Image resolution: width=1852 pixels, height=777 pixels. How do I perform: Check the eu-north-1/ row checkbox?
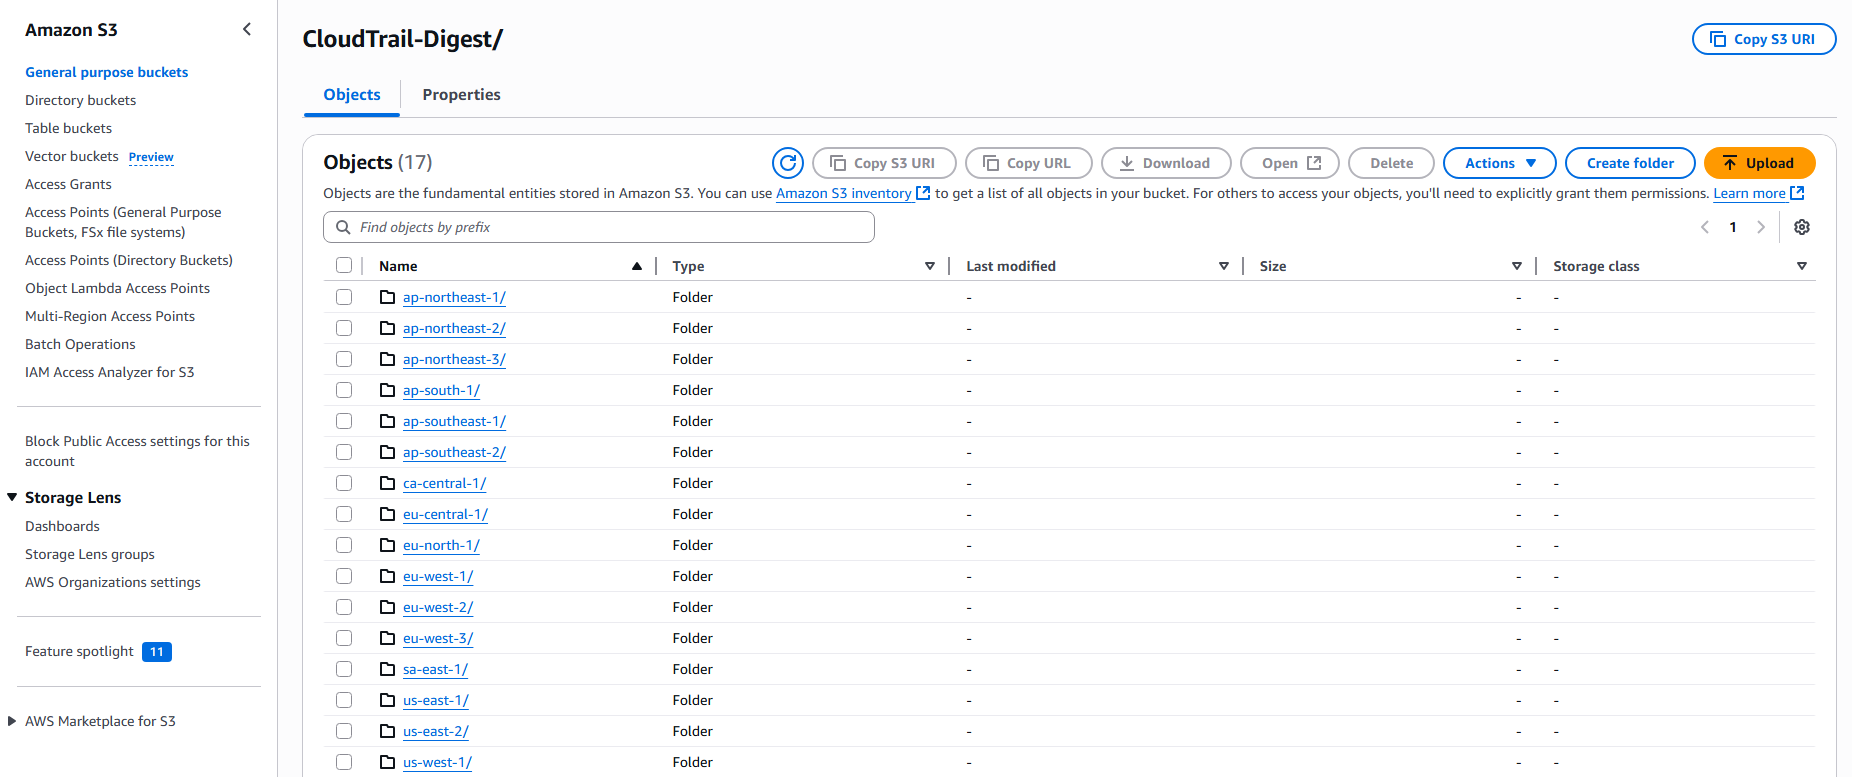pyautogui.click(x=344, y=545)
